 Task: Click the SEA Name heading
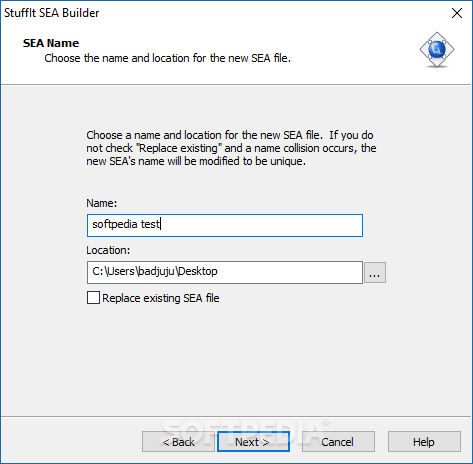(51, 43)
